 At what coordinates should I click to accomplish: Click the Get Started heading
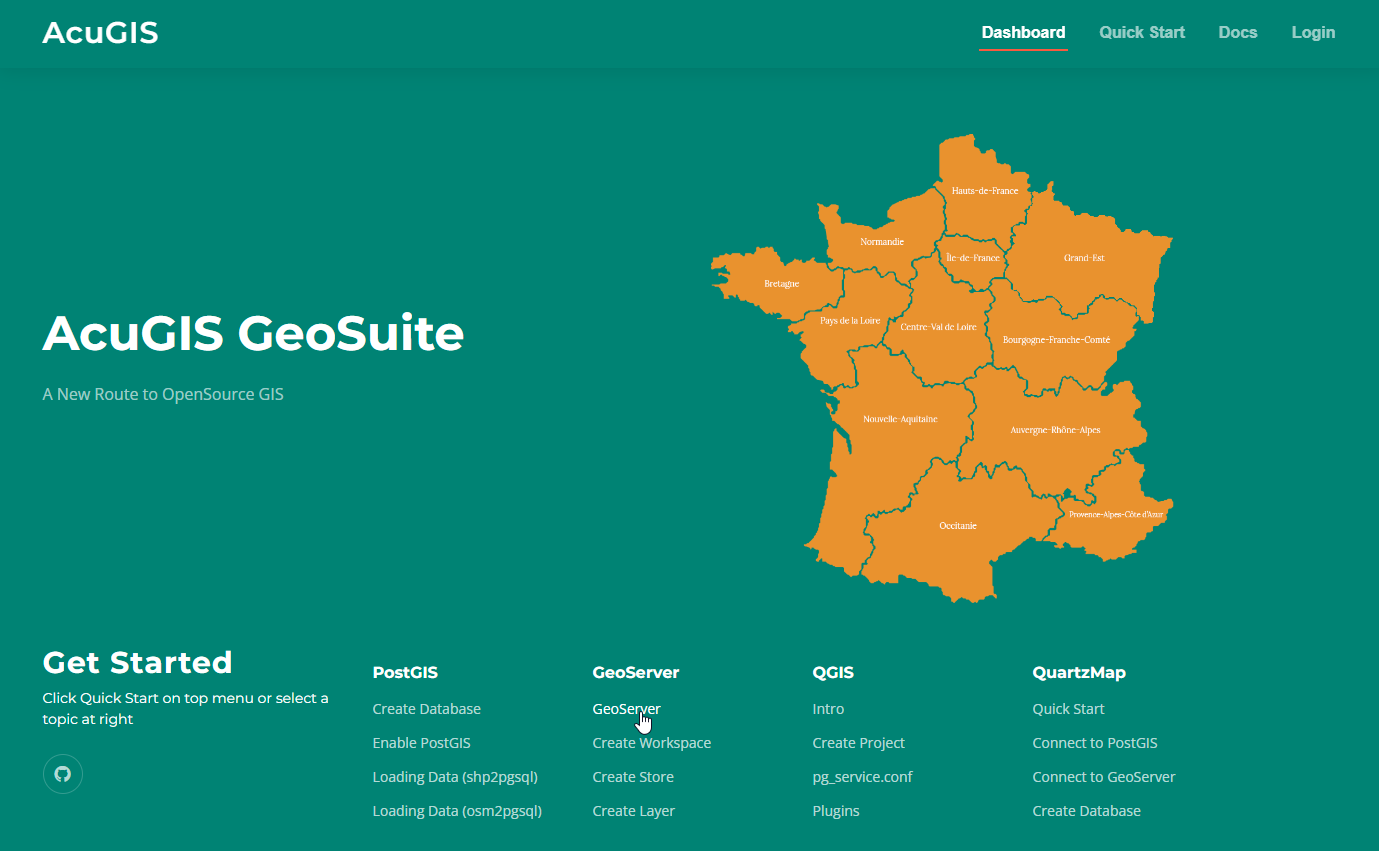click(137, 662)
